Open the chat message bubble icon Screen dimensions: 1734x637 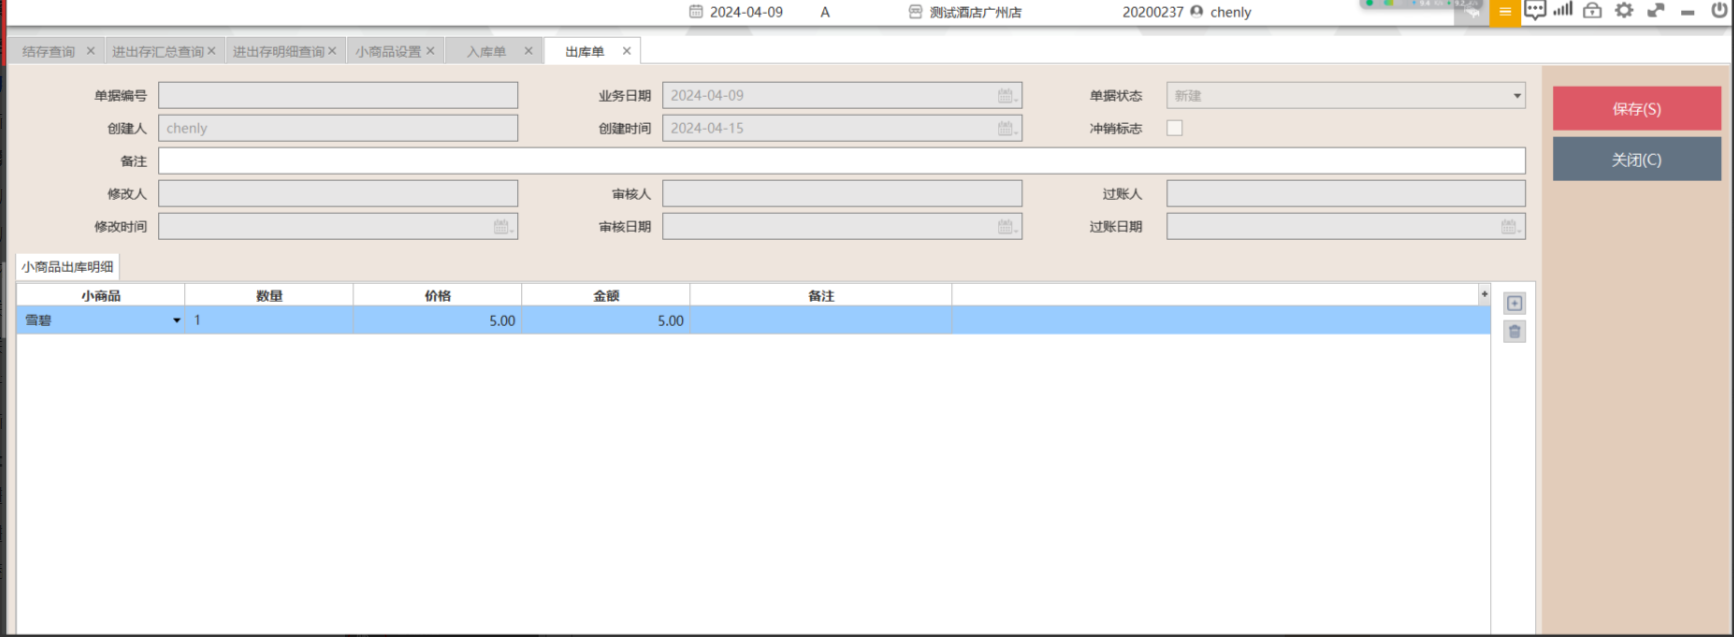(x=1535, y=11)
